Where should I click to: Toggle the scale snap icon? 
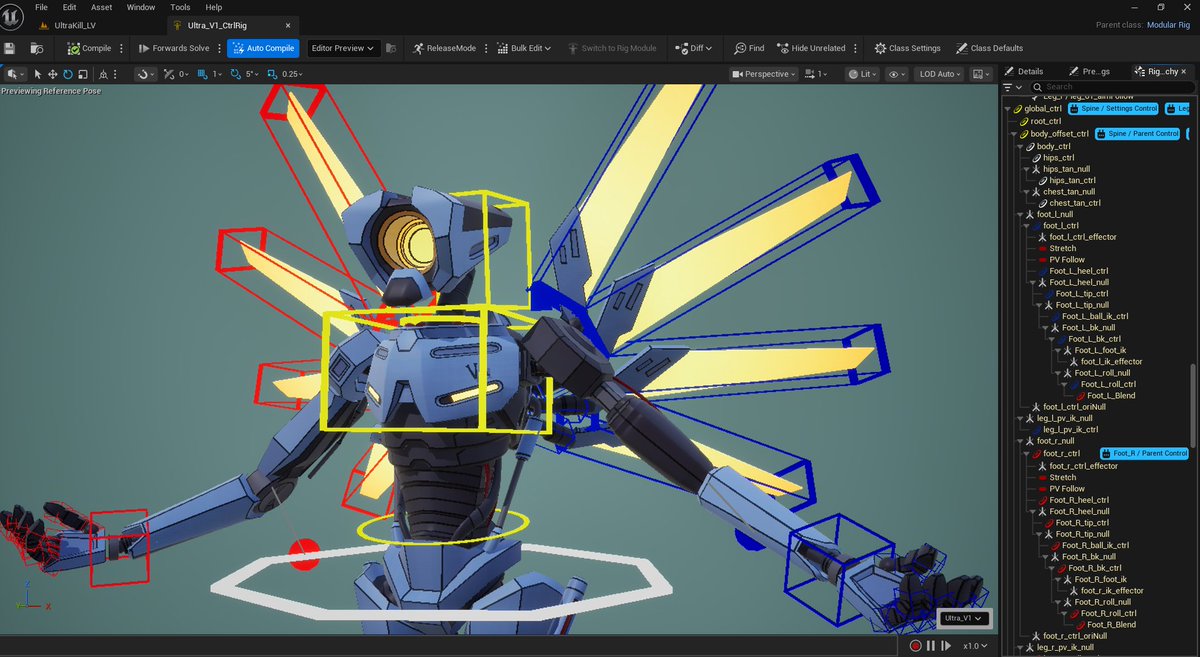tap(273, 74)
